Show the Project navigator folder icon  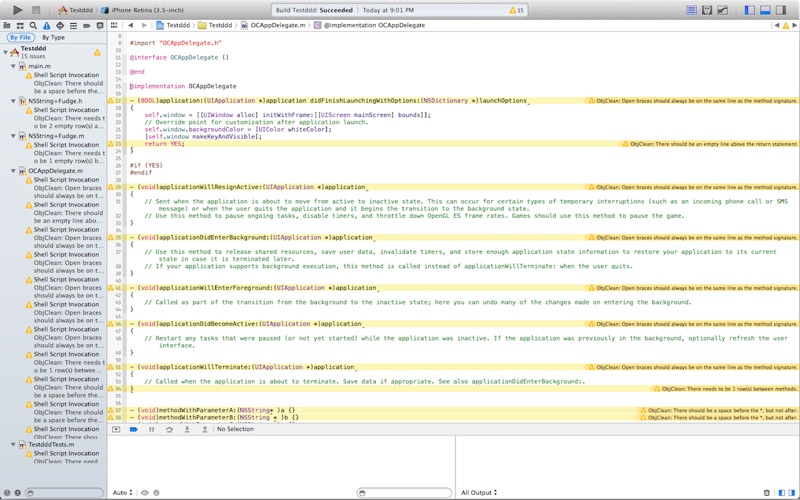point(7,25)
